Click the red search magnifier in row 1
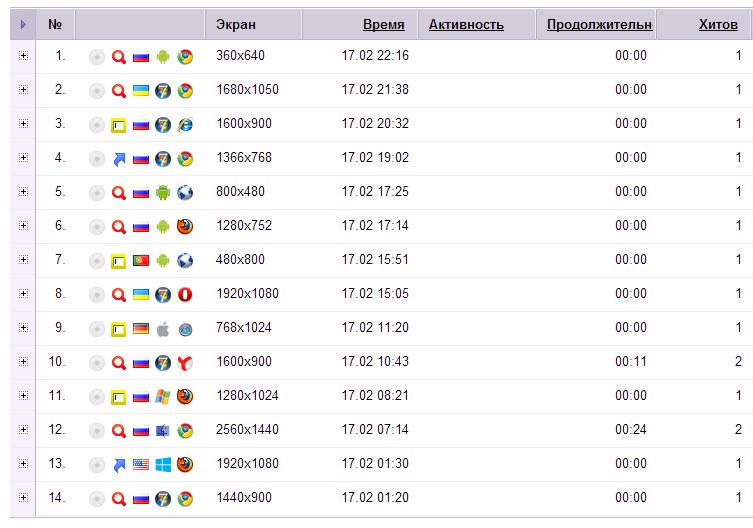 click(x=119, y=57)
